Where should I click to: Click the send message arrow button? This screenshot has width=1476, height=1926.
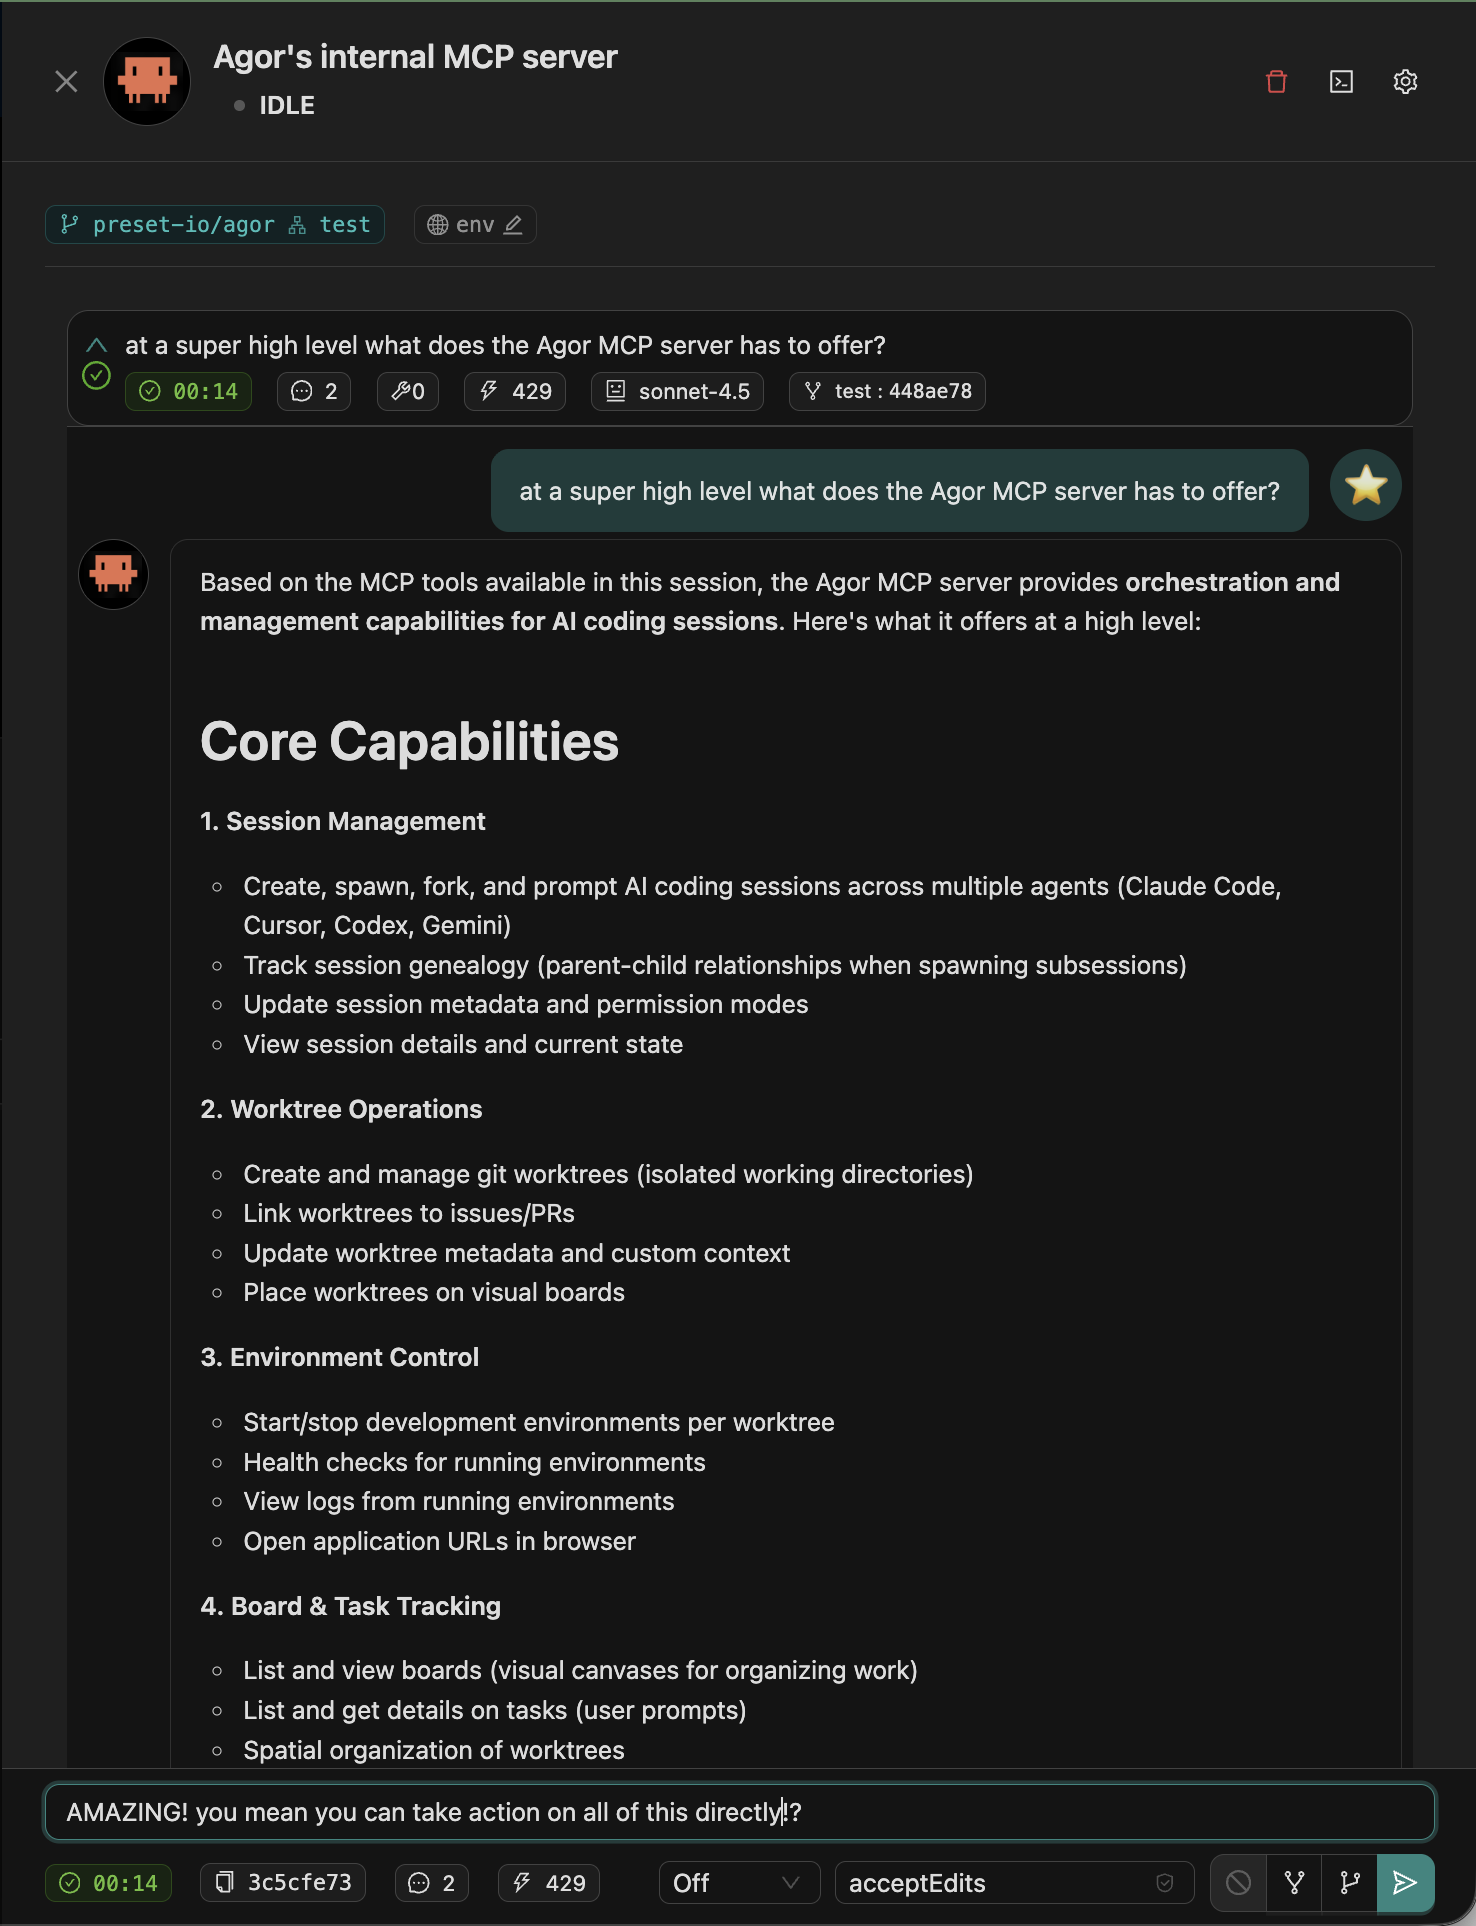click(x=1404, y=1883)
